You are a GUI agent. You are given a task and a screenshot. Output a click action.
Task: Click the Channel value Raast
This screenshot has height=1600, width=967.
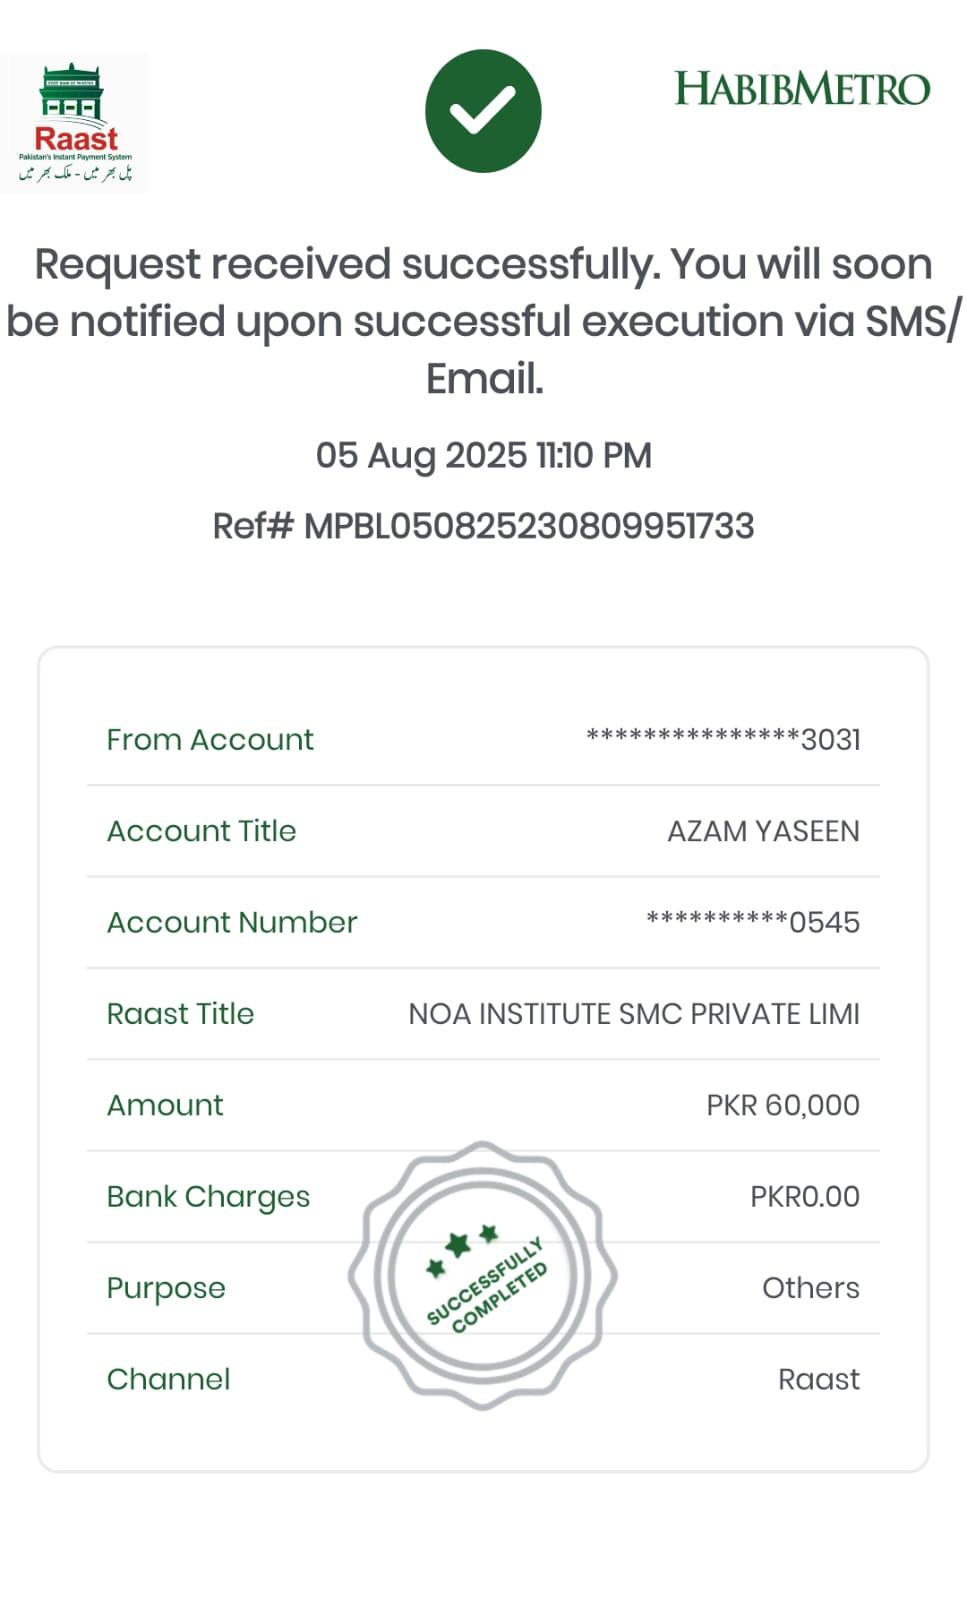coord(818,1380)
